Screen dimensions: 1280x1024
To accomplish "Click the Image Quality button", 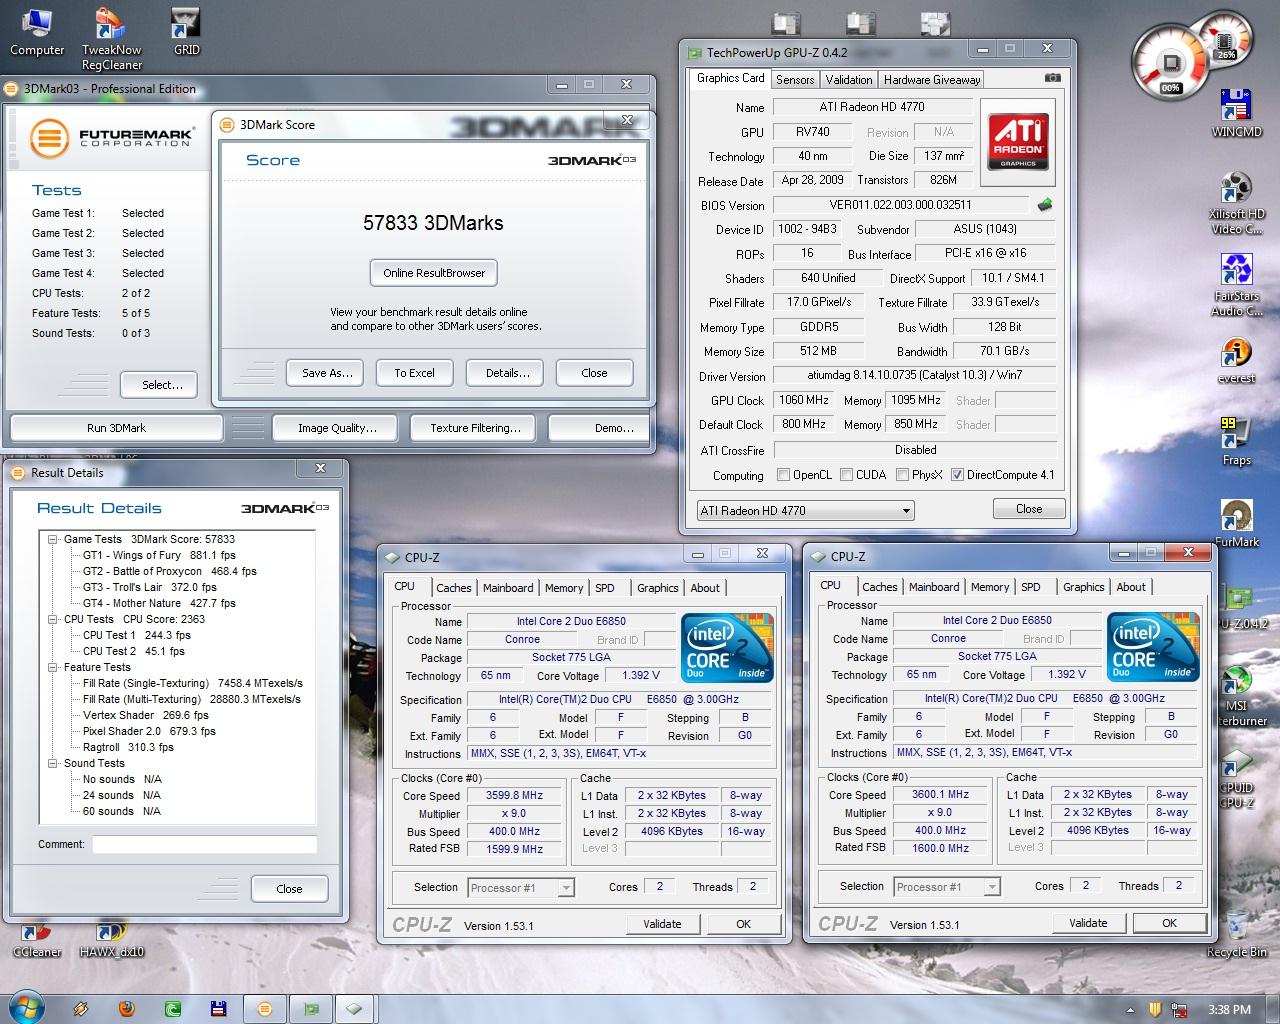I will point(337,428).
